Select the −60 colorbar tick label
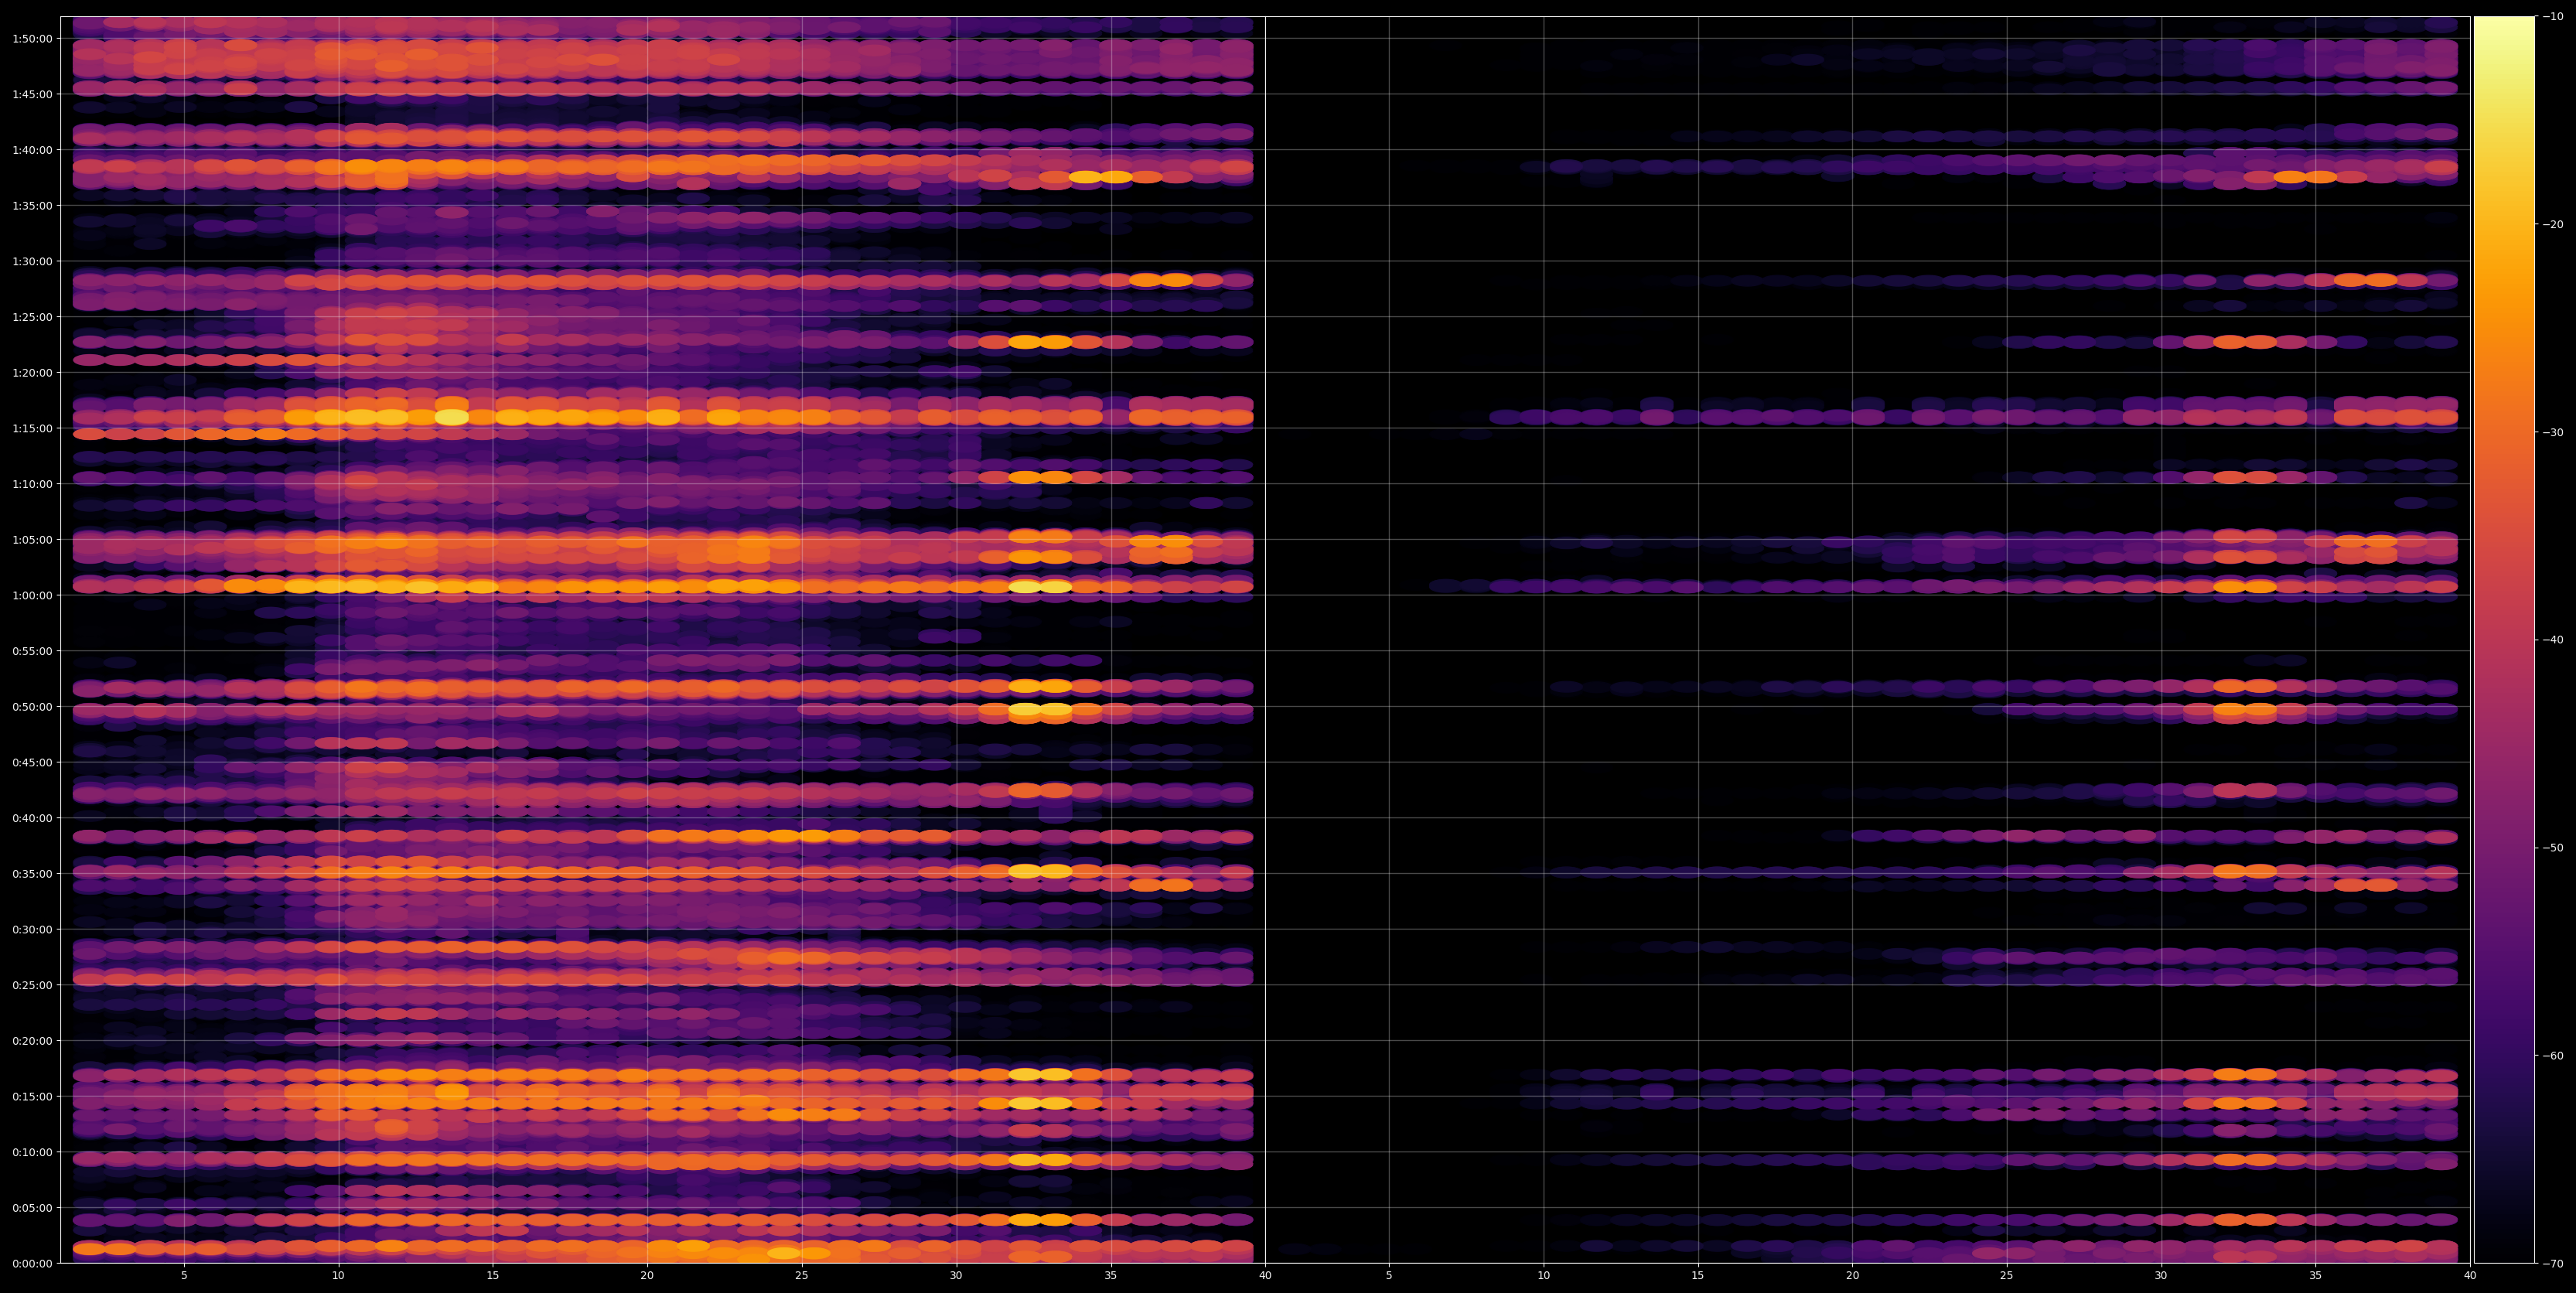Screen dimensions: 2576x1293 [2553, 1055]
